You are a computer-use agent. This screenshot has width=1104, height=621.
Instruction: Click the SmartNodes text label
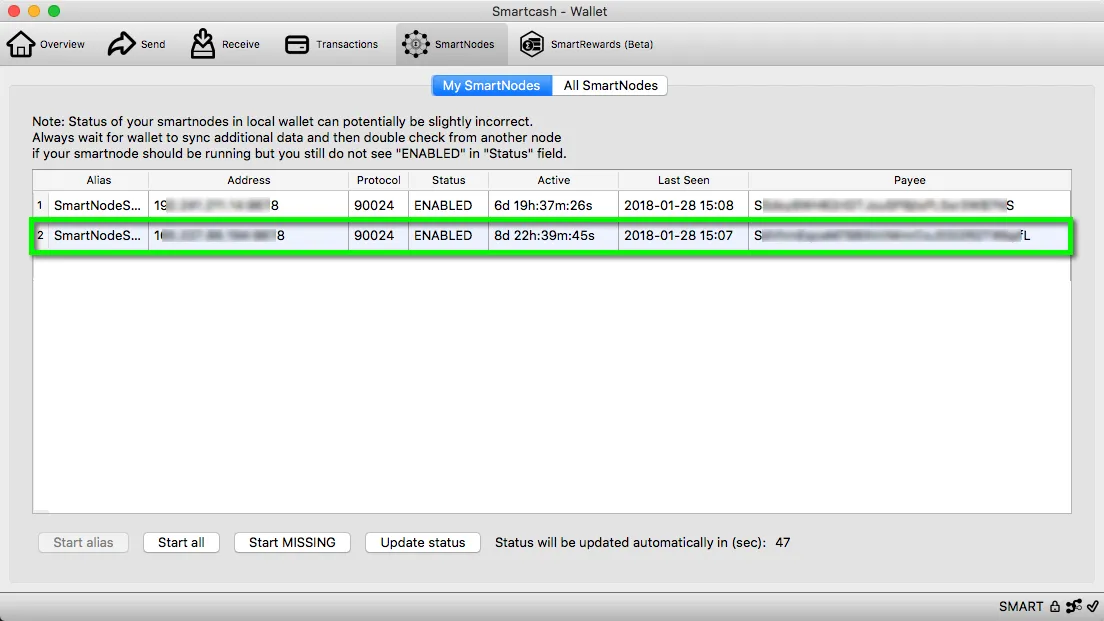[465, 44]
